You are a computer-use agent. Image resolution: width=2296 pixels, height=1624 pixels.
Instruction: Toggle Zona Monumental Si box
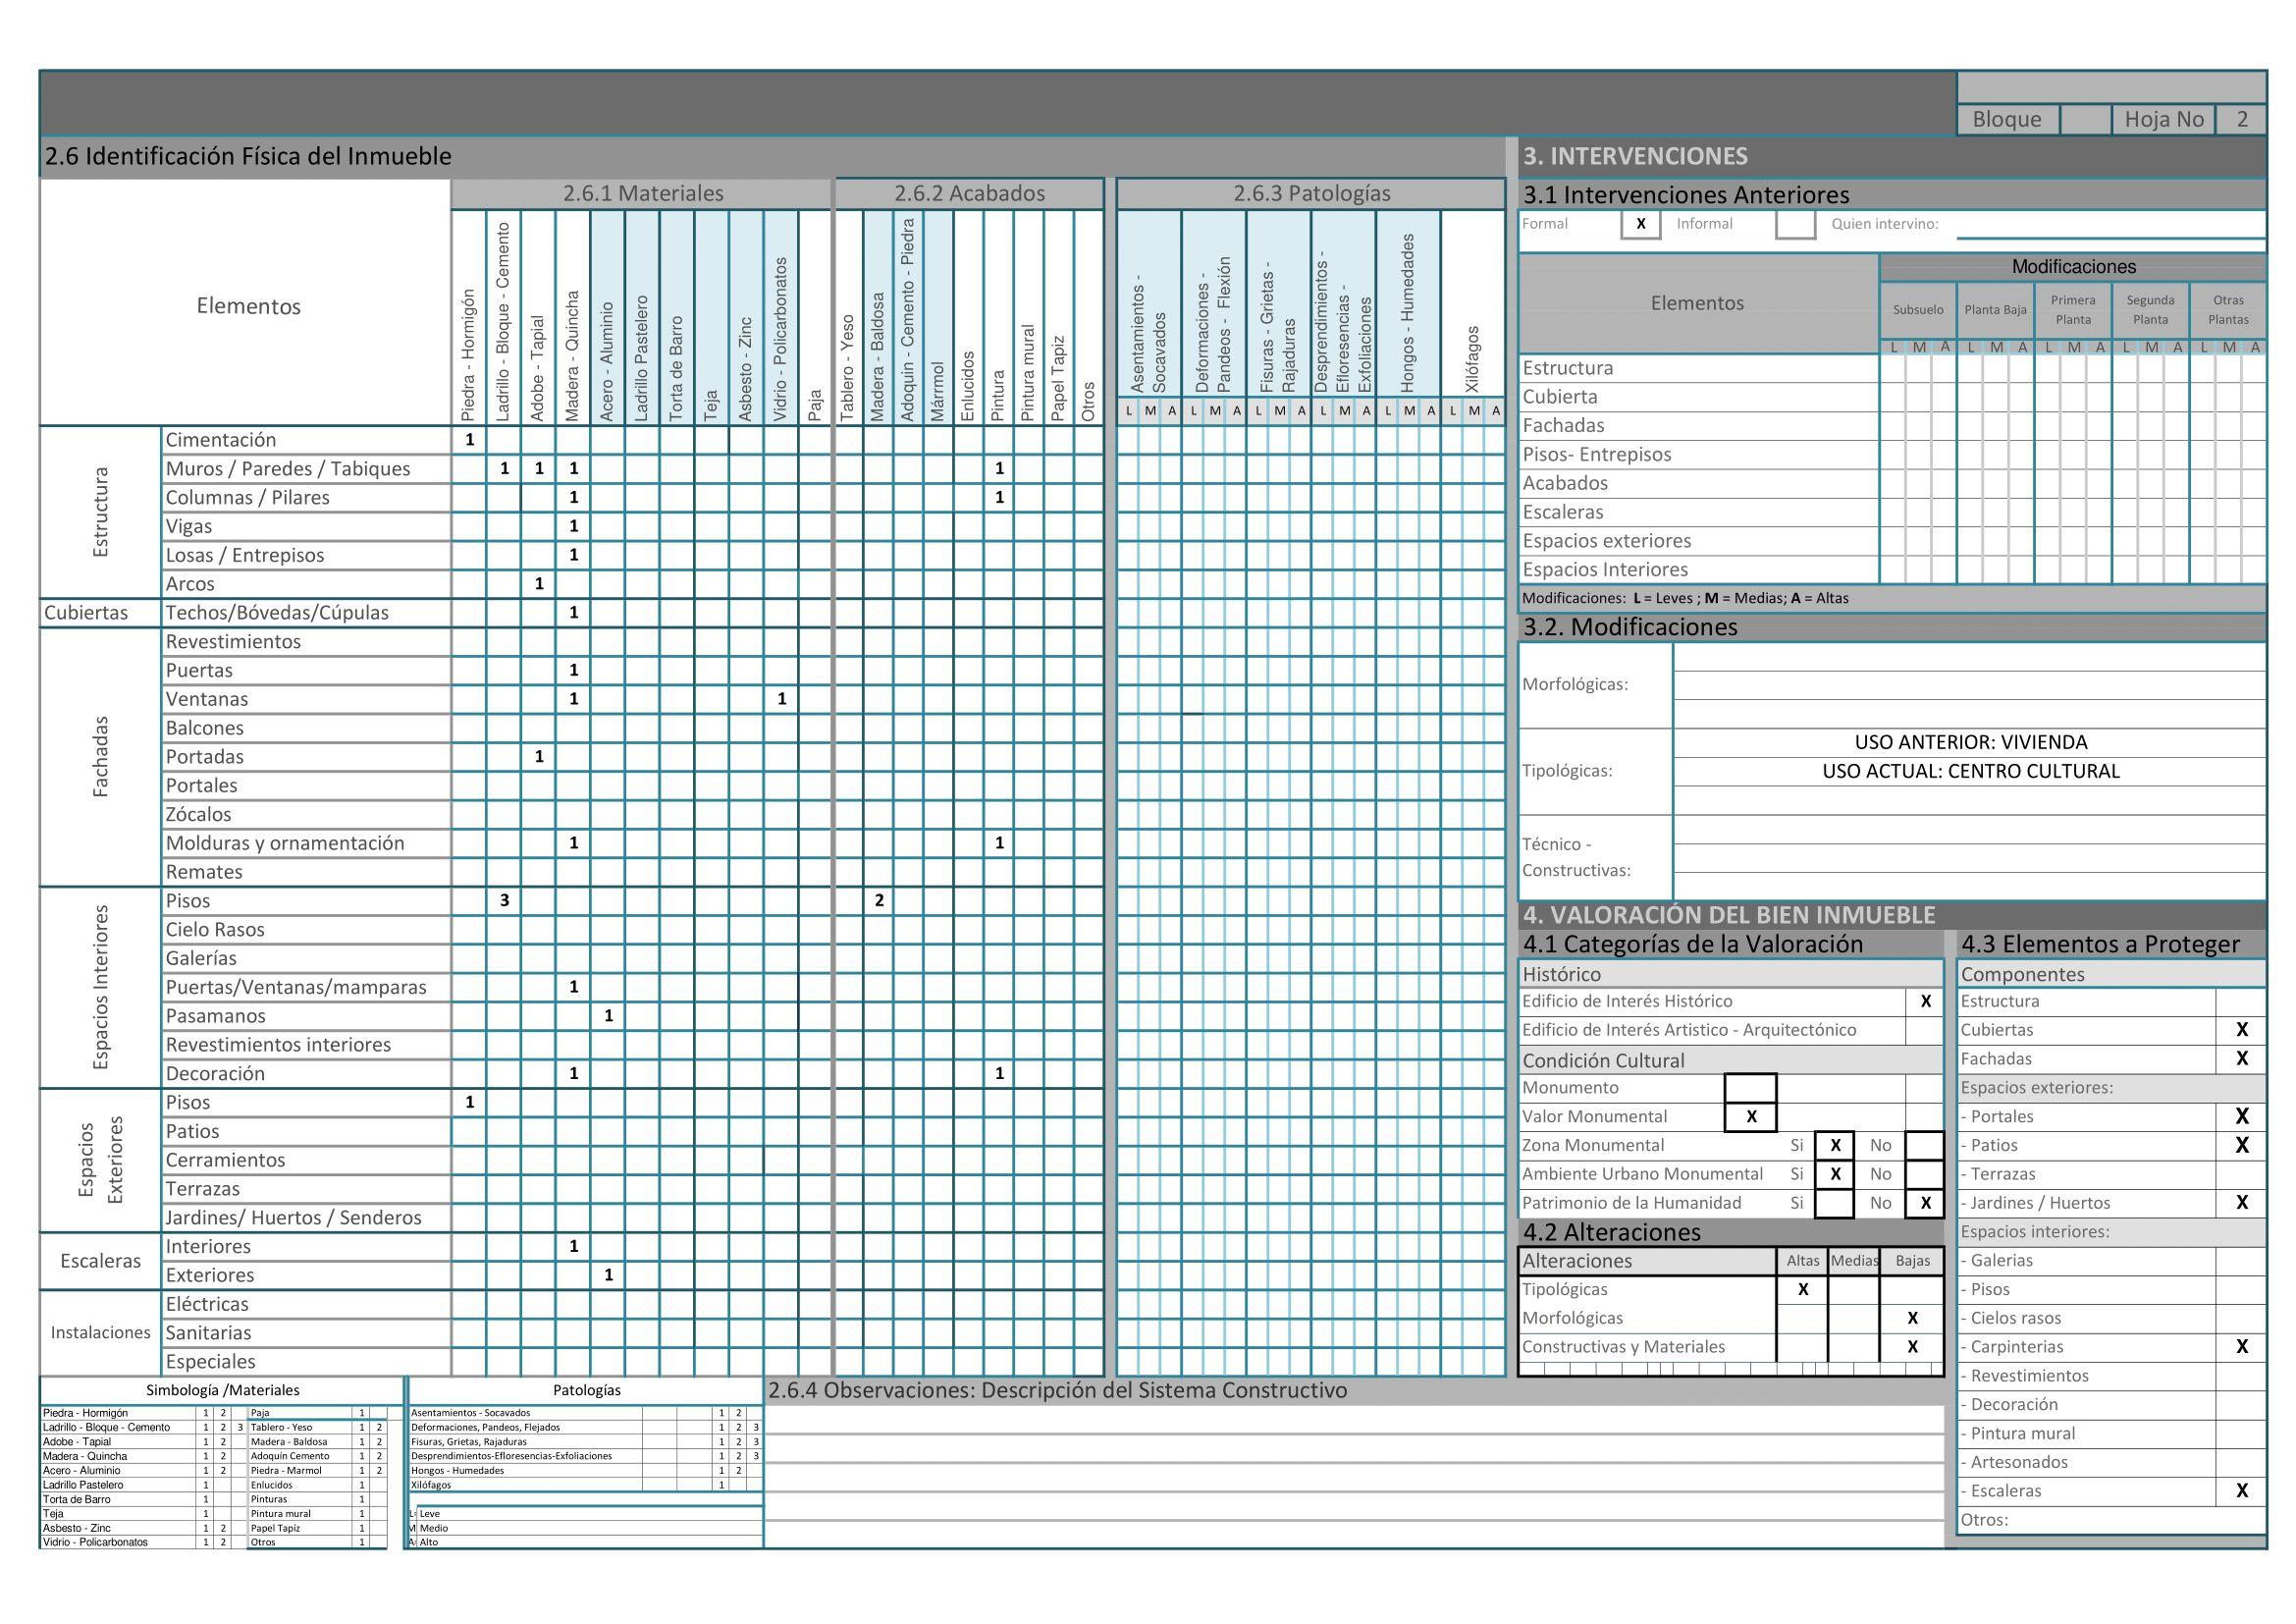[1835, 1146]
